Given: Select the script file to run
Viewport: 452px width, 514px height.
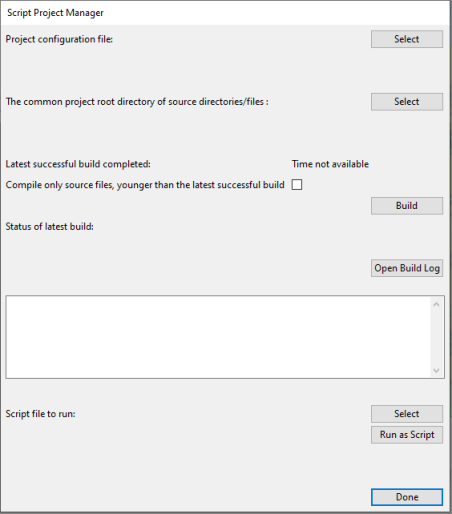Looking at the screenshot, I should (x=407, y=414).
